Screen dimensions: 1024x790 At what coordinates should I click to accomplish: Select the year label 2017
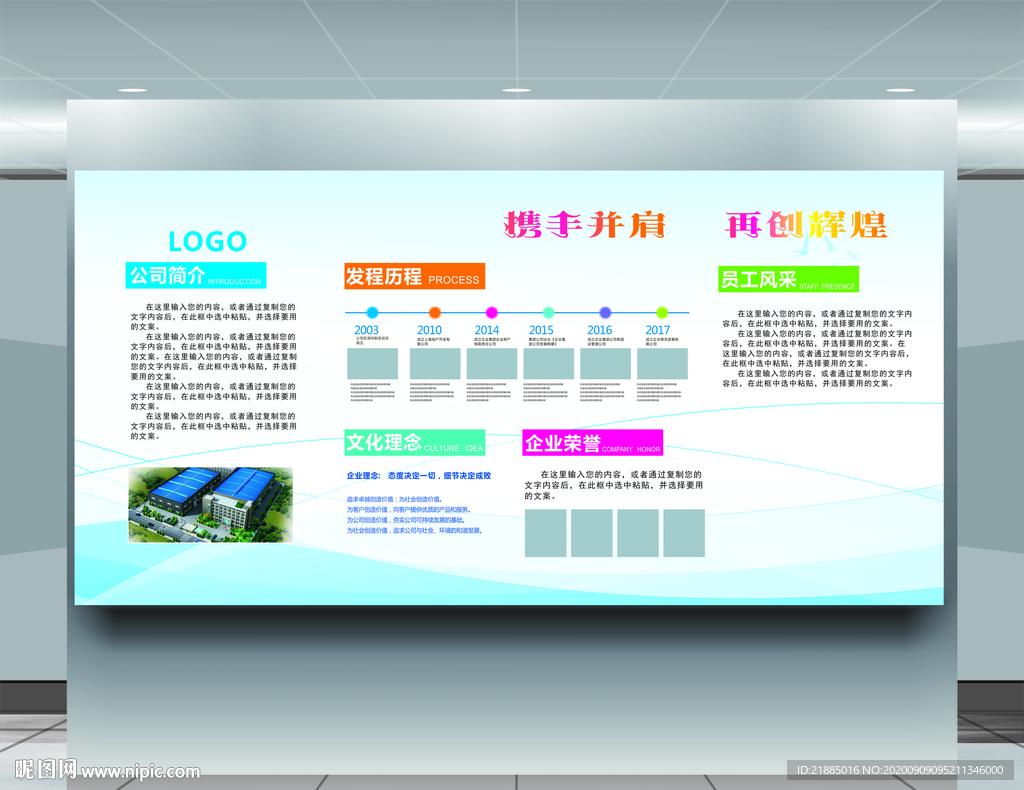658,330
